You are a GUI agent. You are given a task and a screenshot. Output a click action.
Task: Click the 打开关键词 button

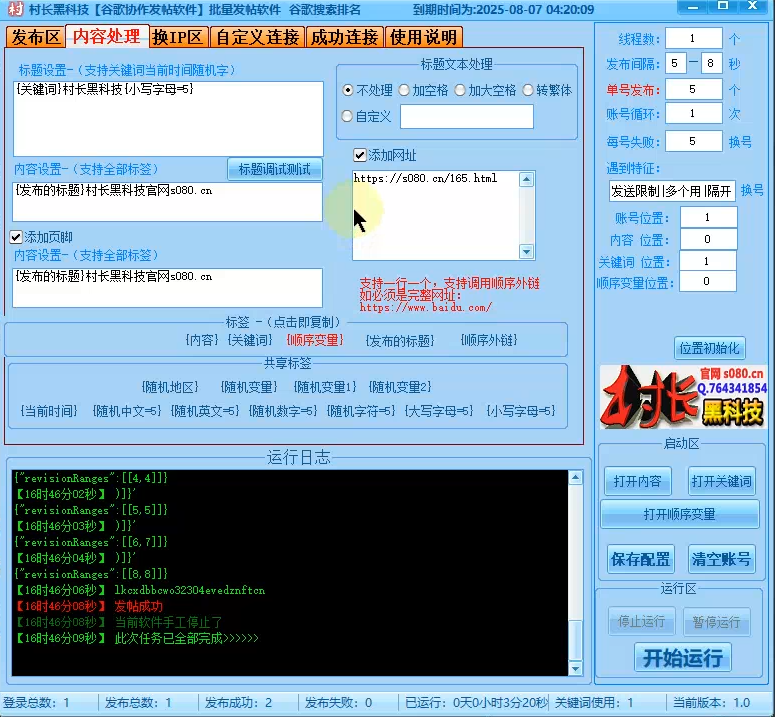[722, 481]
